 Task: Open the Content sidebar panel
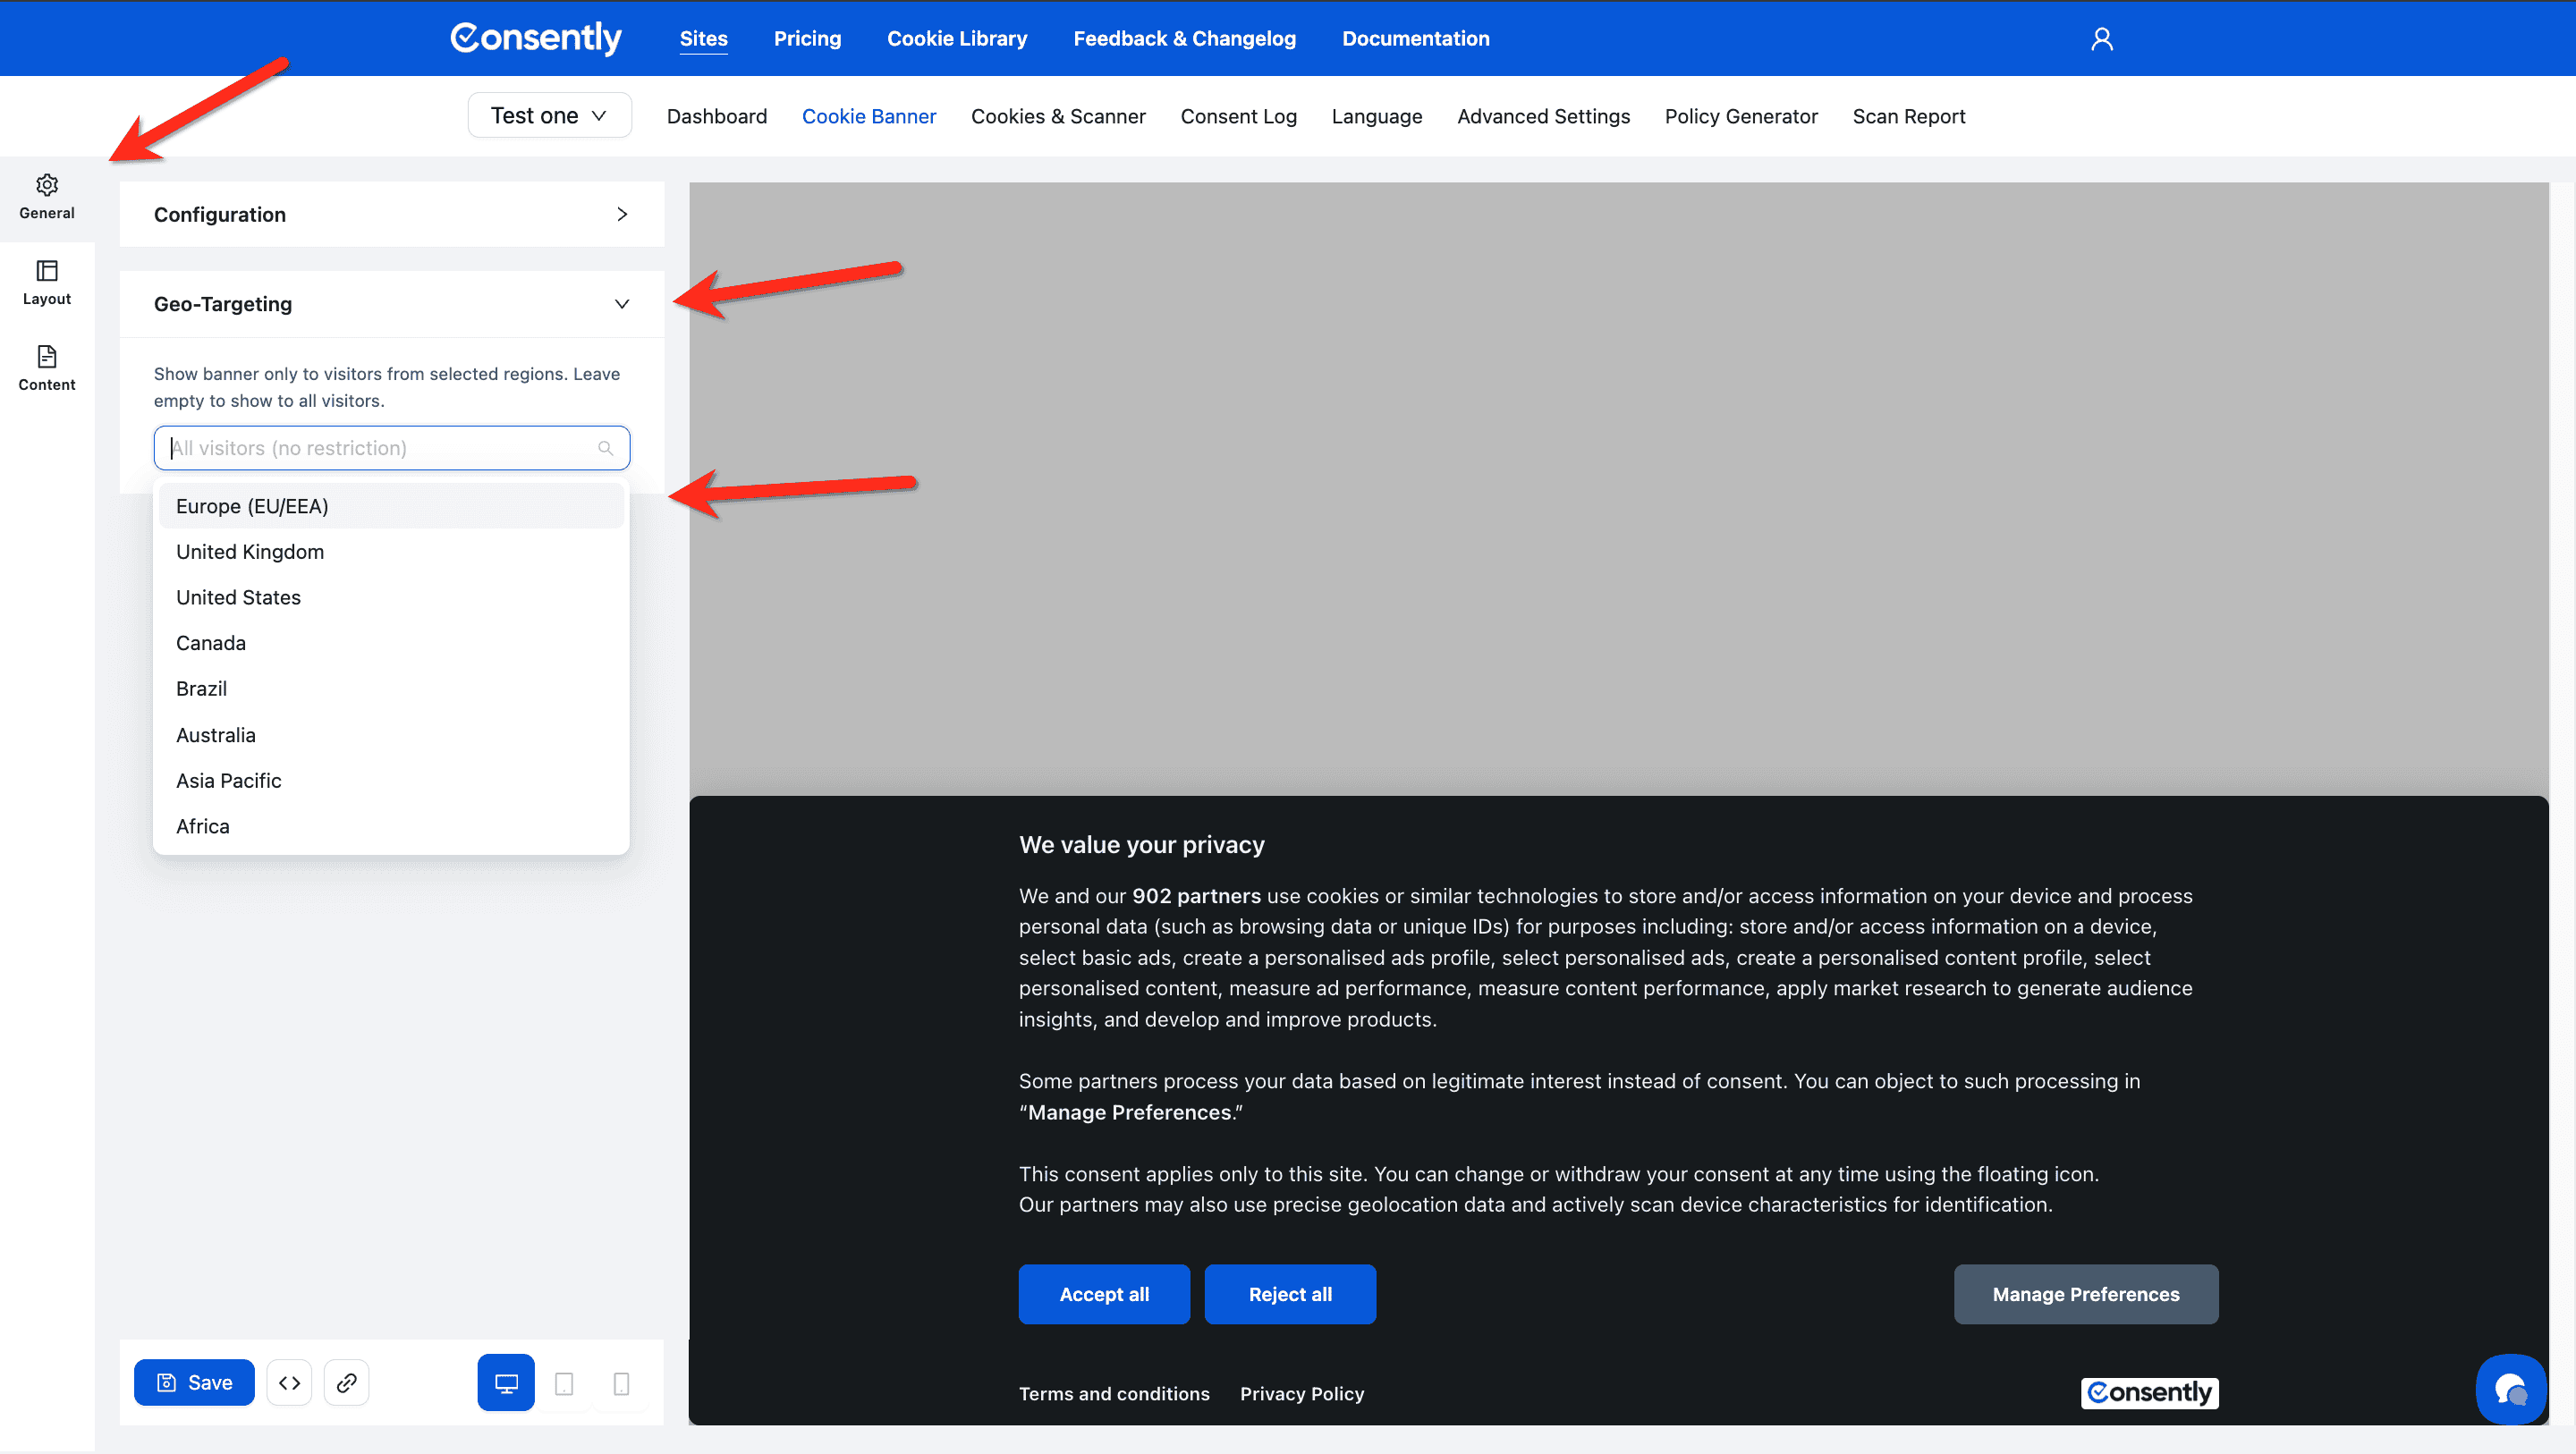46,368
